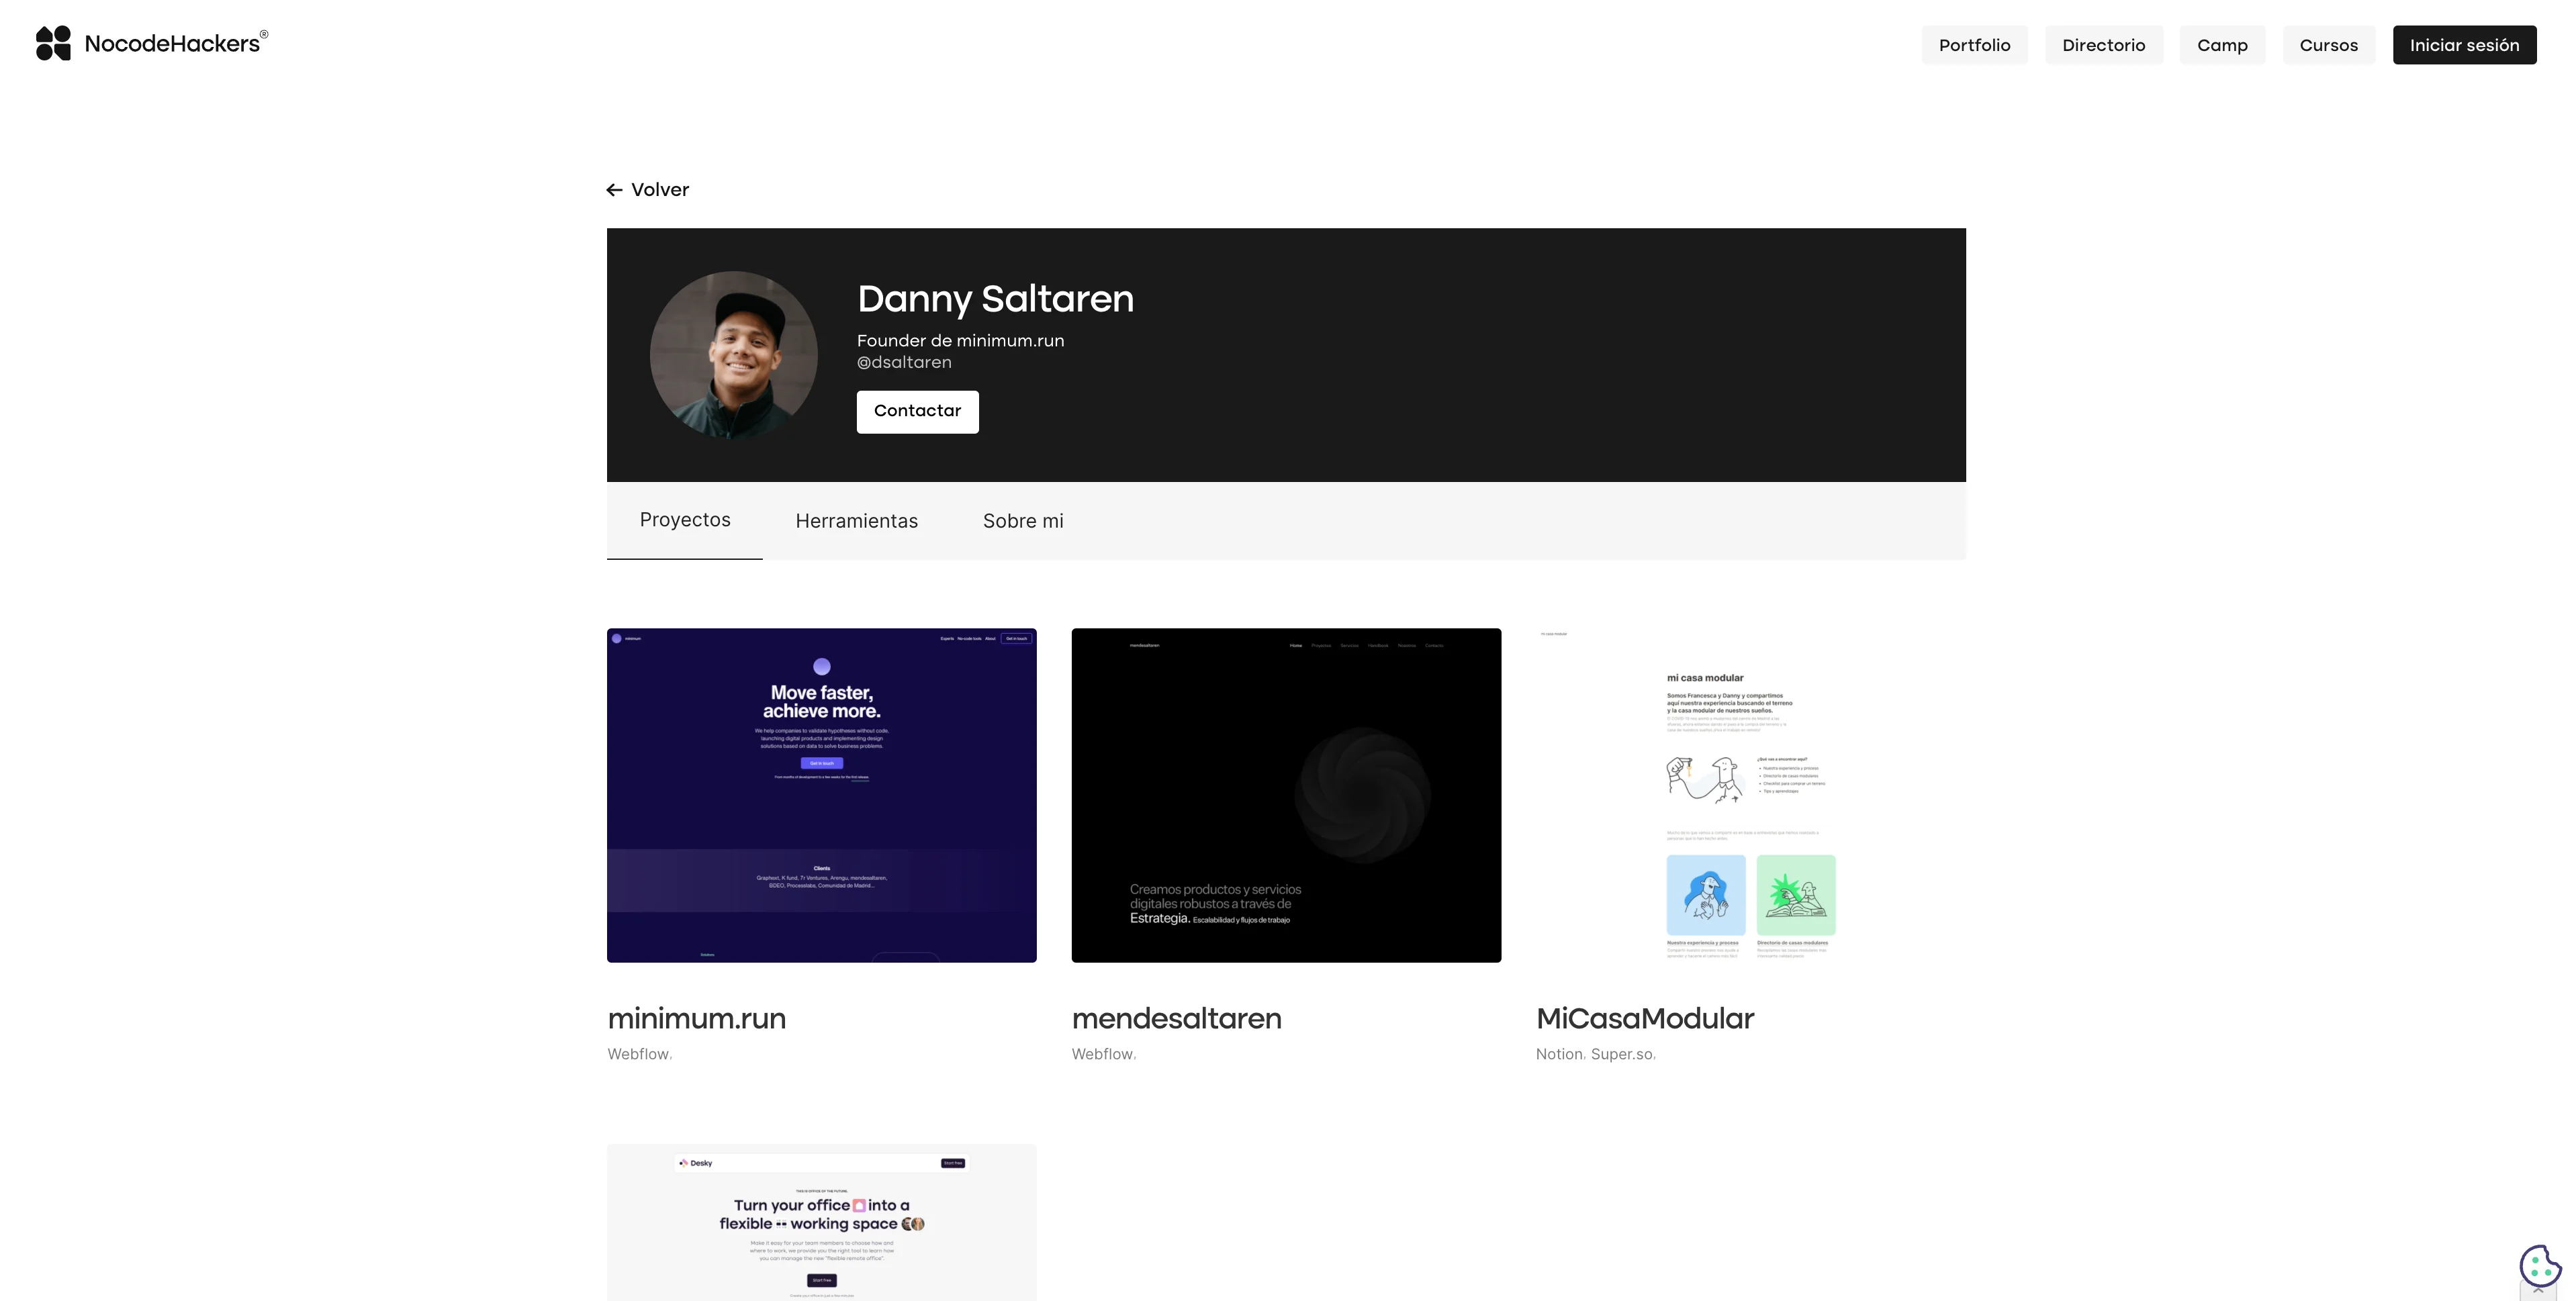Click the NocodeHackers logo icon
2576x1301 pixels.
coord(54,44)
